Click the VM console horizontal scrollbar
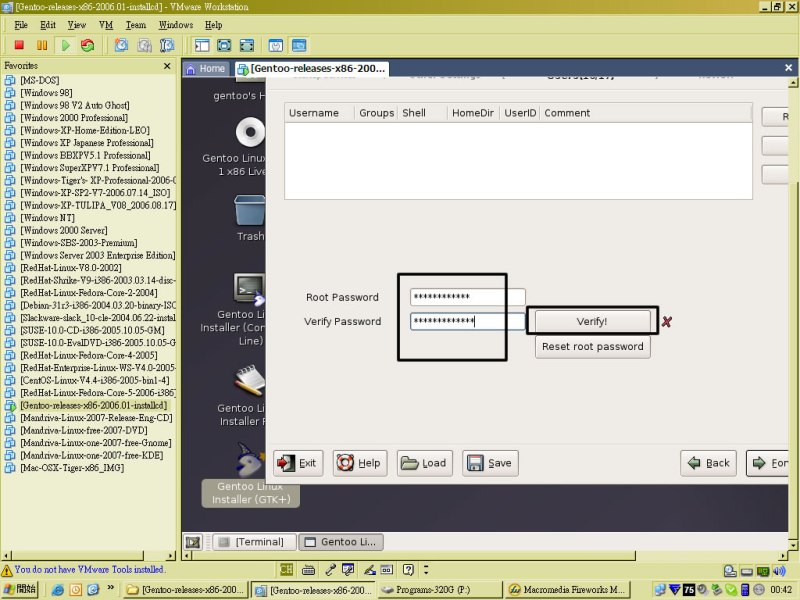800x600 pixels. pyautogui.click(x=485, y=555)
